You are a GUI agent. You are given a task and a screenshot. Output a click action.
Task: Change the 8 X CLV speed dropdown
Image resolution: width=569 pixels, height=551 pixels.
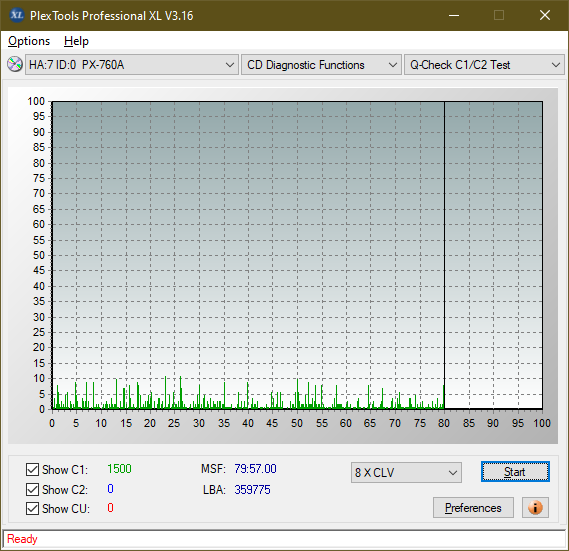pos(406,473)
